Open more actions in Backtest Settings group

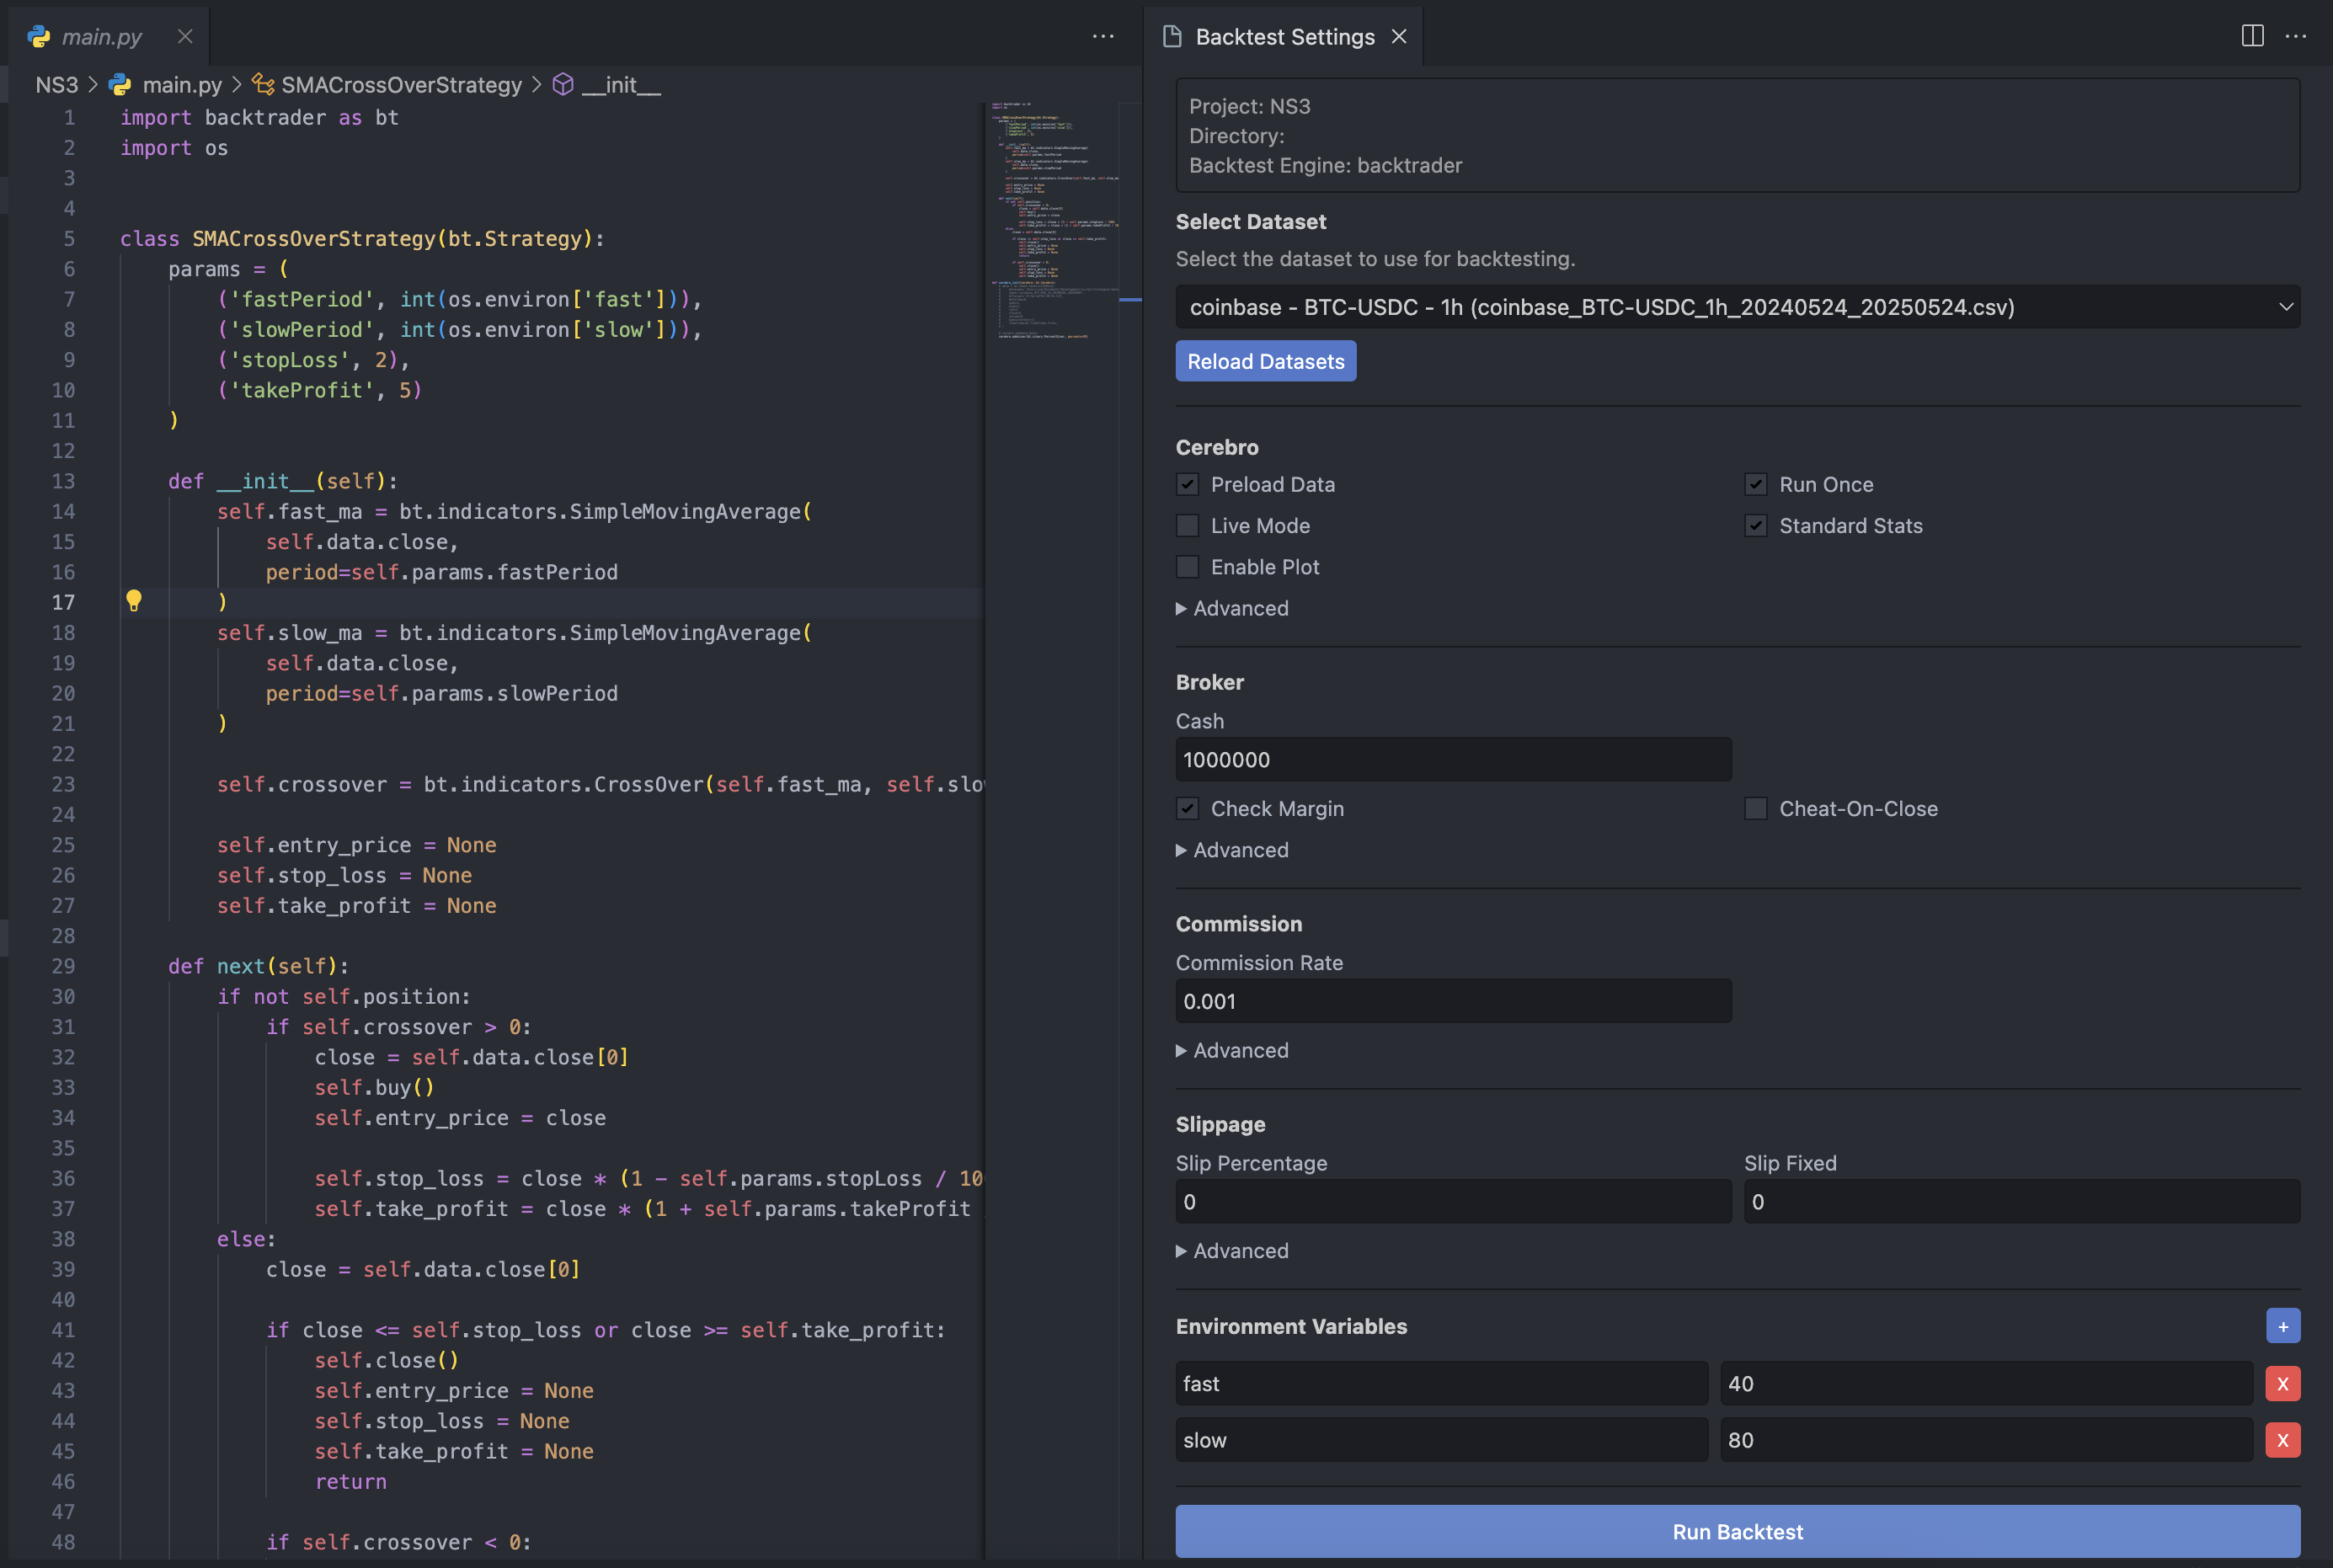coord(2296,36)
